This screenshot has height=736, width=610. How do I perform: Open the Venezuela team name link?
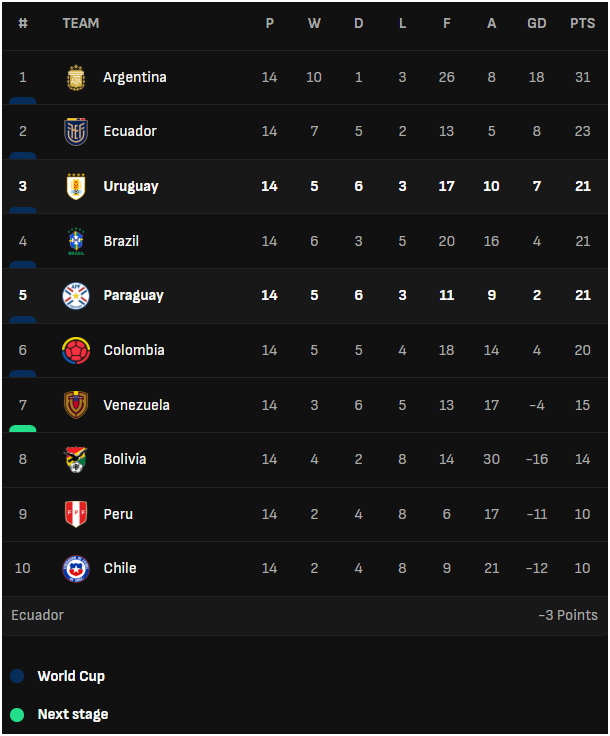[x=137, y=405]
